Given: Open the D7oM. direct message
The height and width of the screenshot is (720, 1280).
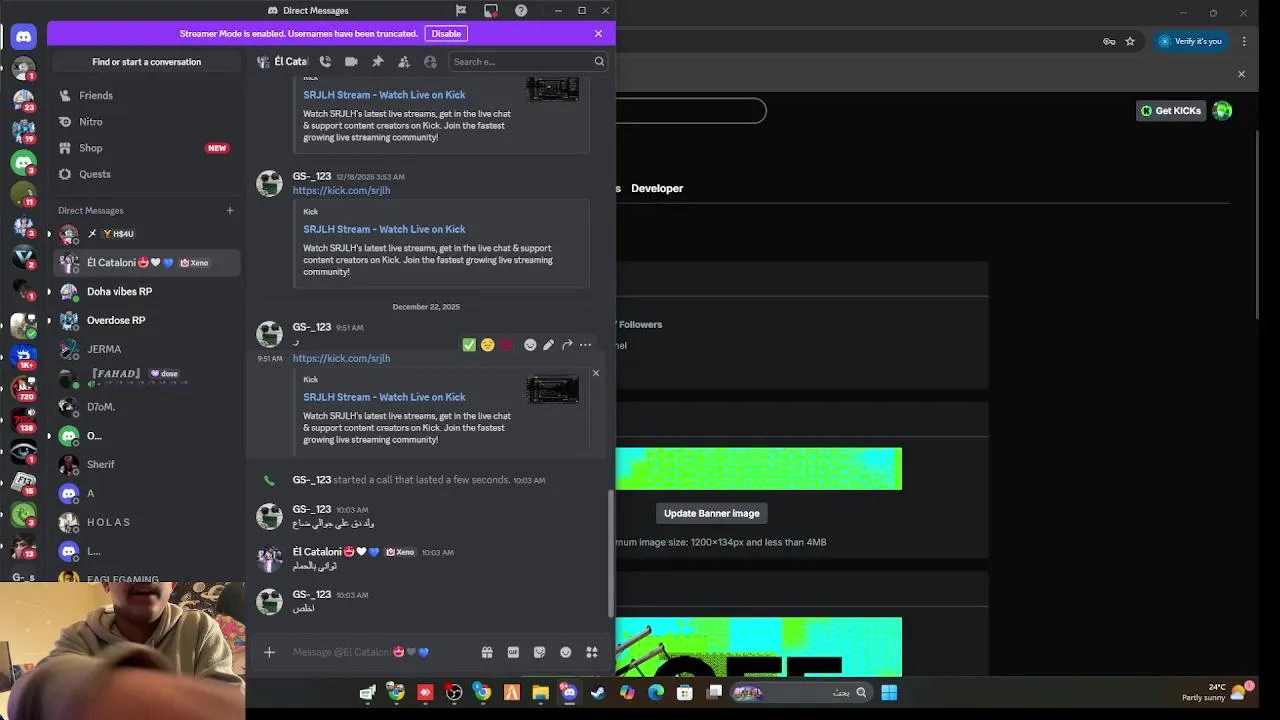Looking at the screenshot, I should [x=146, y=407].
